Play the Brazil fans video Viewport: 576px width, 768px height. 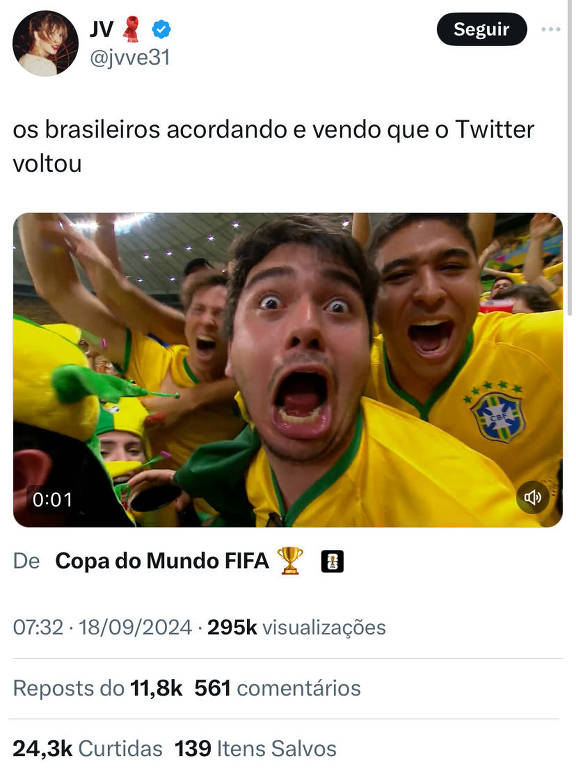pyautogui.click(x=288, y=370)
